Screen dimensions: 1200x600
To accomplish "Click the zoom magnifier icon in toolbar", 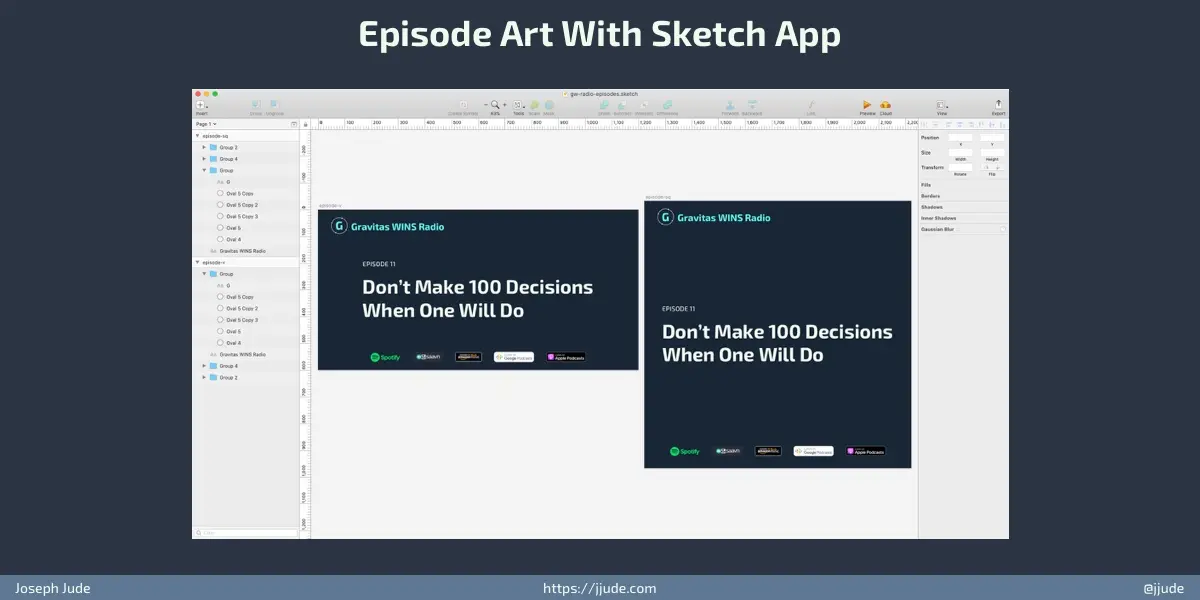I will point(494,104).
